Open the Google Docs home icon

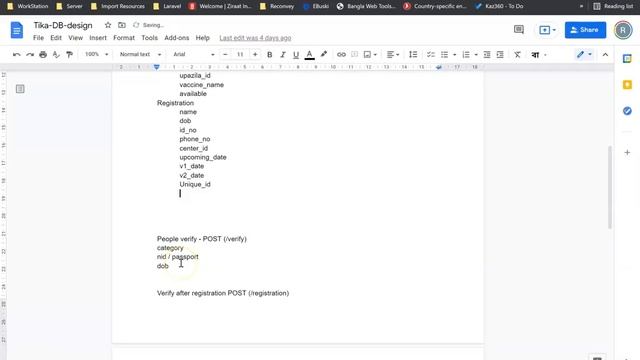[x=17, y=30]
